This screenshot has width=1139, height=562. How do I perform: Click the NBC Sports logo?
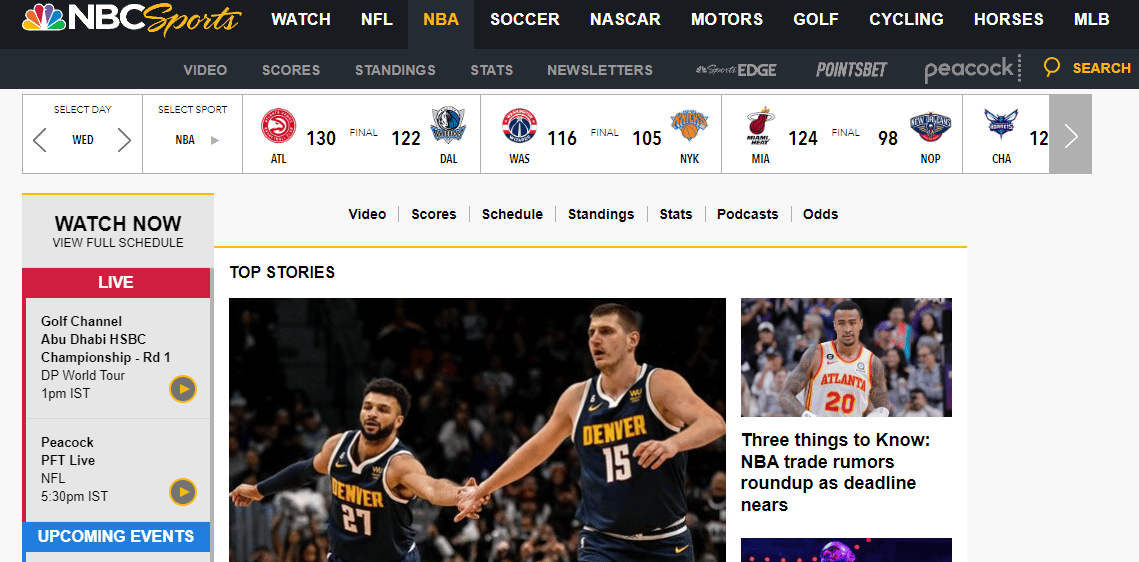(131, 20)
